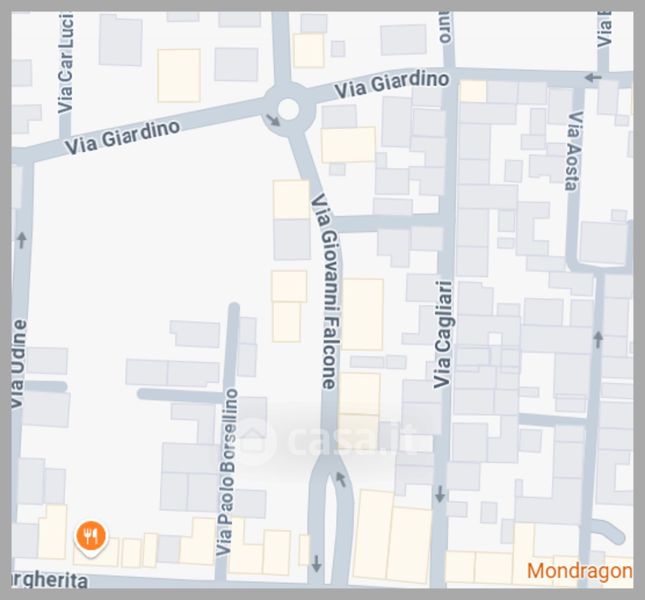
Task: Click the Via Aosta street label
Action: click(x=574, y=151)
